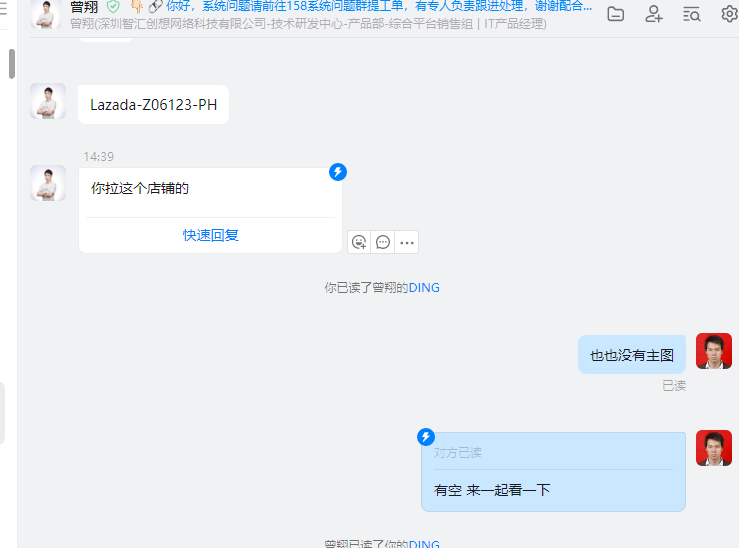The width and height of the screenshot is (739, 548).
Task: Click the verified shield badge beside 曾翔
Action: [x=113, y=7]
